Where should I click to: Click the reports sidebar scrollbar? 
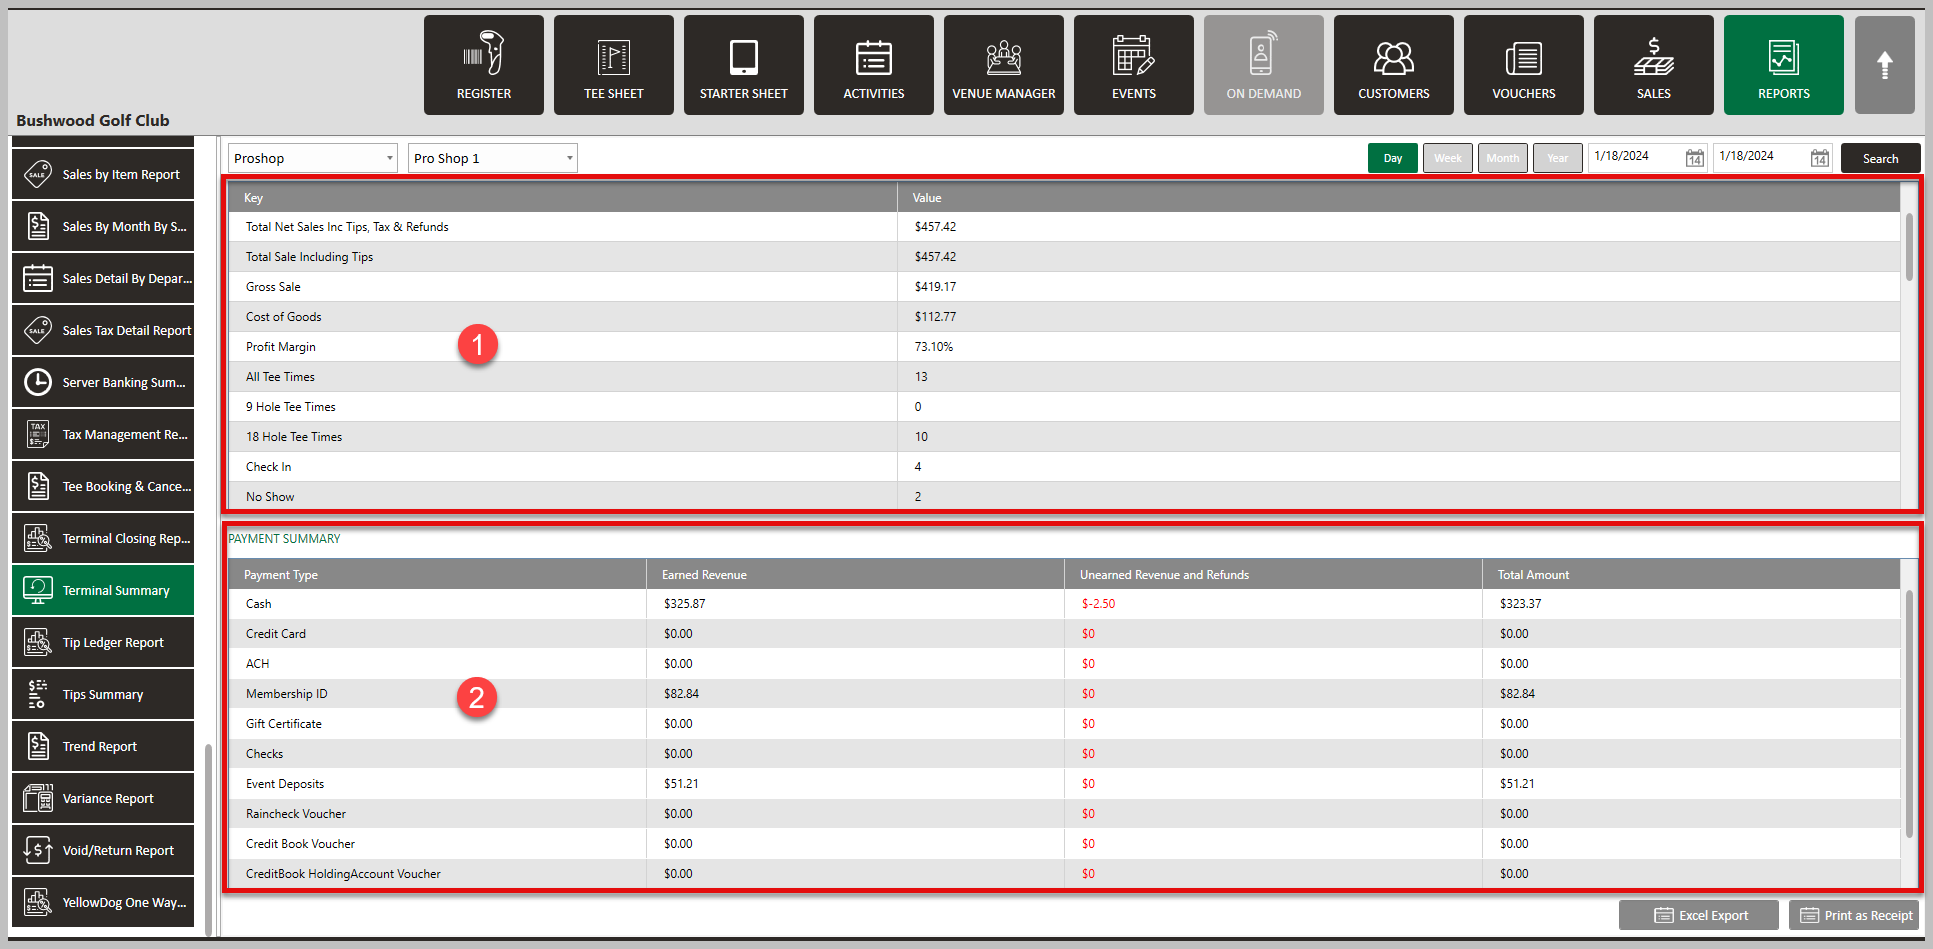pos(208,838)
